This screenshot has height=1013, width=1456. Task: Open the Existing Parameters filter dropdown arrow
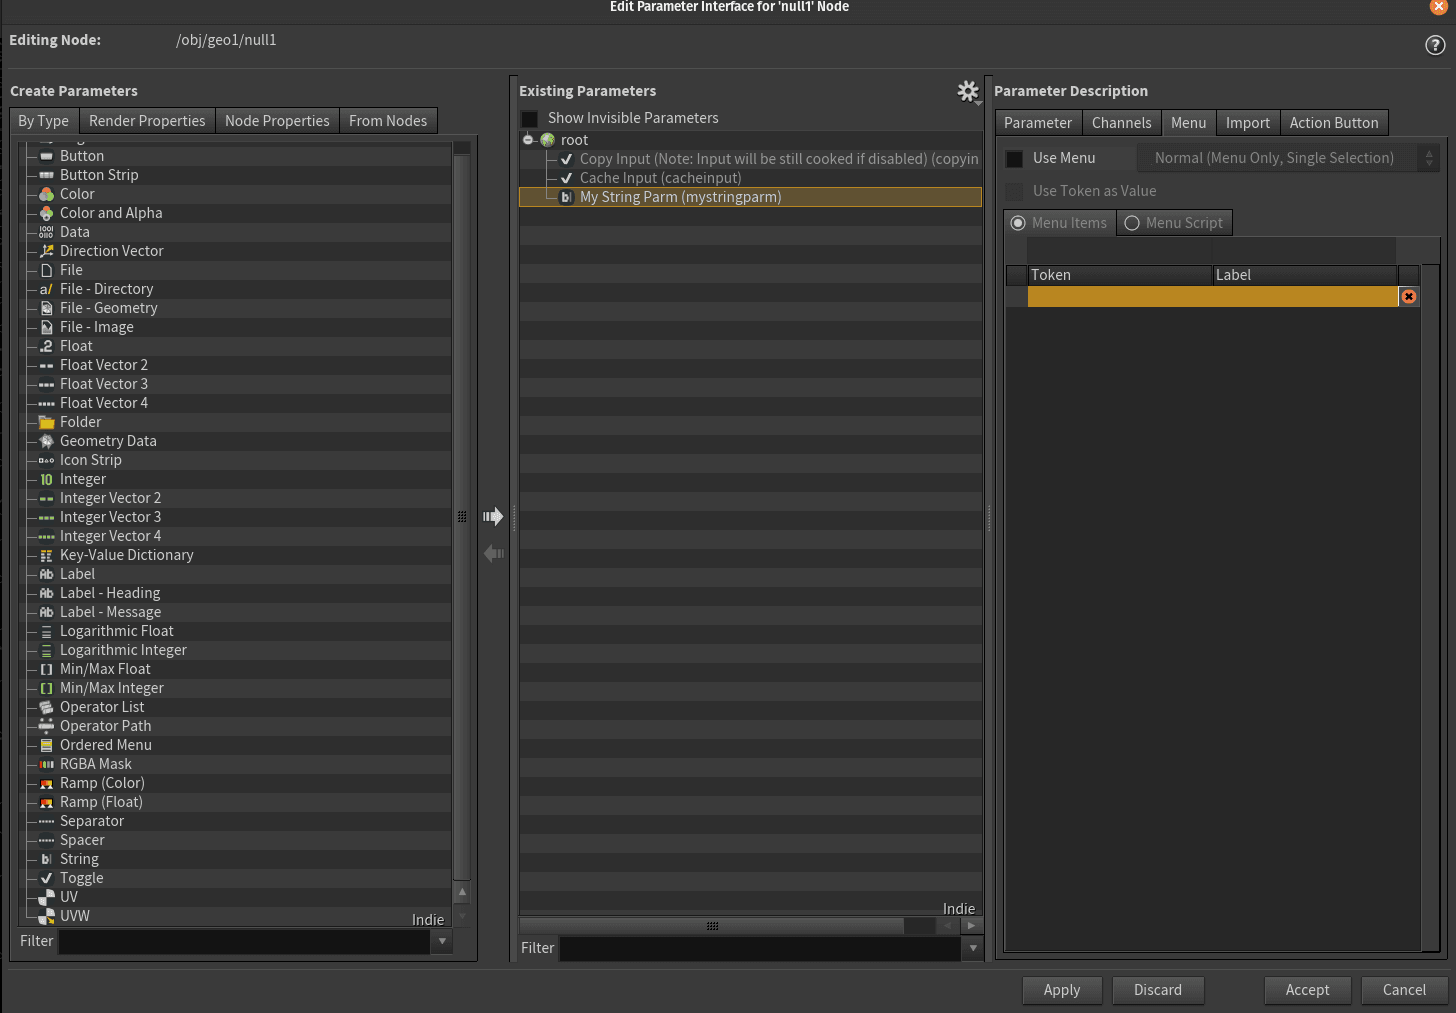(x=972, y=948)
